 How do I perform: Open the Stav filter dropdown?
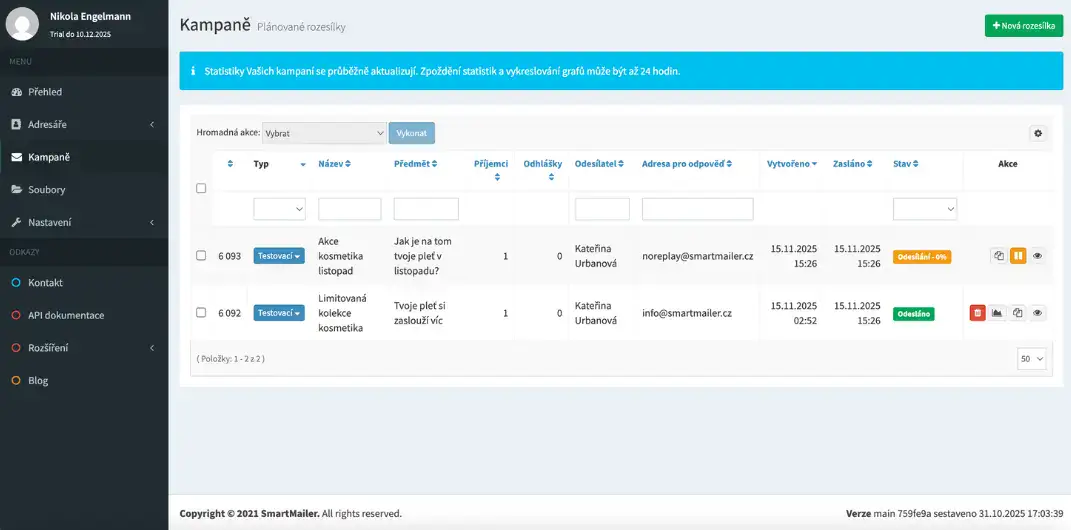924,208
